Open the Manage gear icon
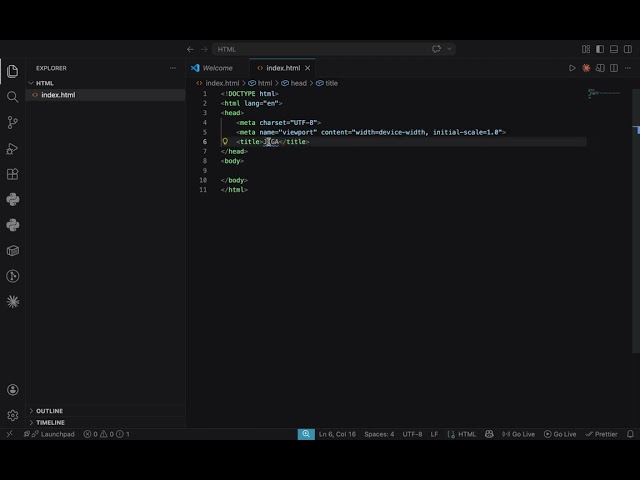The width and height of the screenshot is (640, 480). [x=13, y=416]
